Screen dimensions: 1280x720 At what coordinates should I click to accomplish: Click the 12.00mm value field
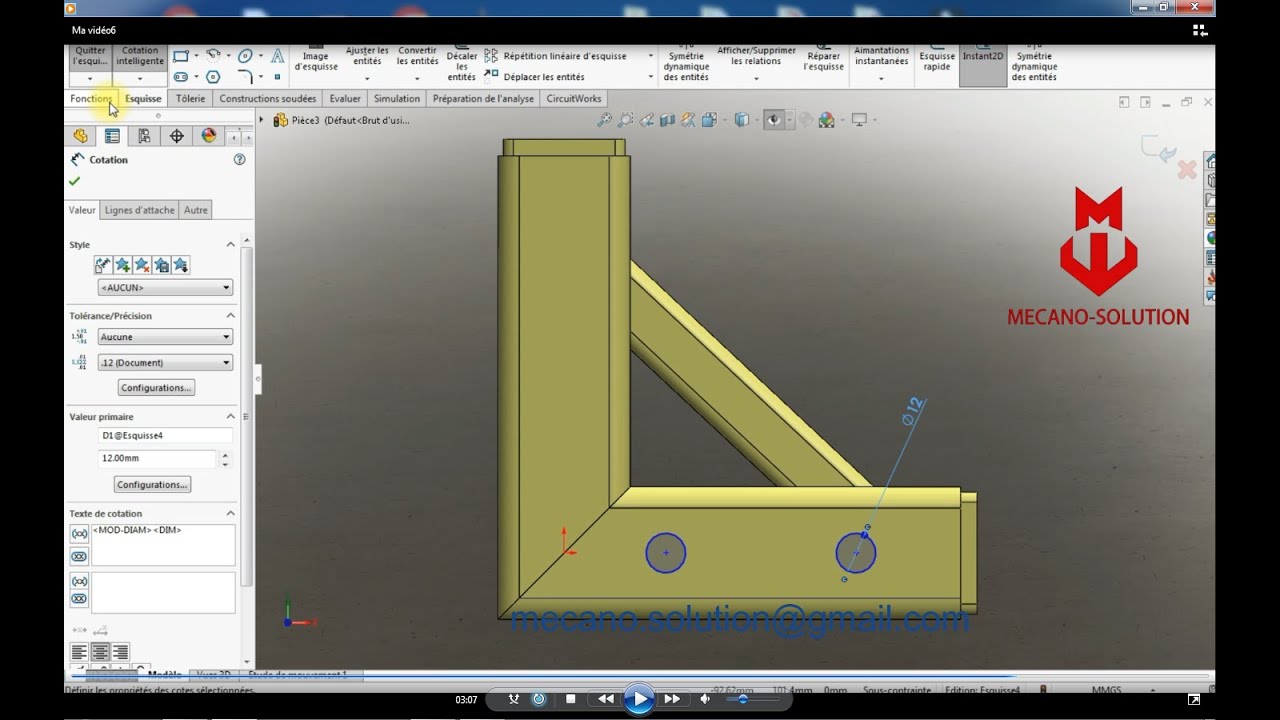(157, 458)
